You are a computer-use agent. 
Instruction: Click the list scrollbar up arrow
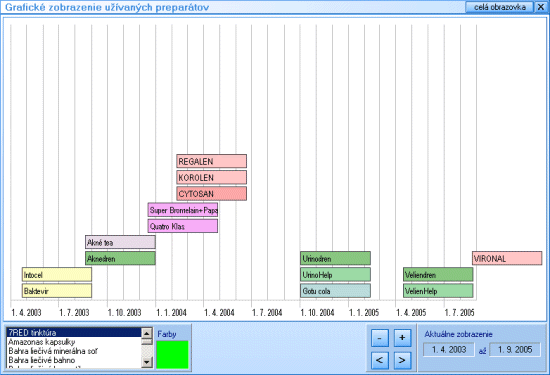point(147,333)
